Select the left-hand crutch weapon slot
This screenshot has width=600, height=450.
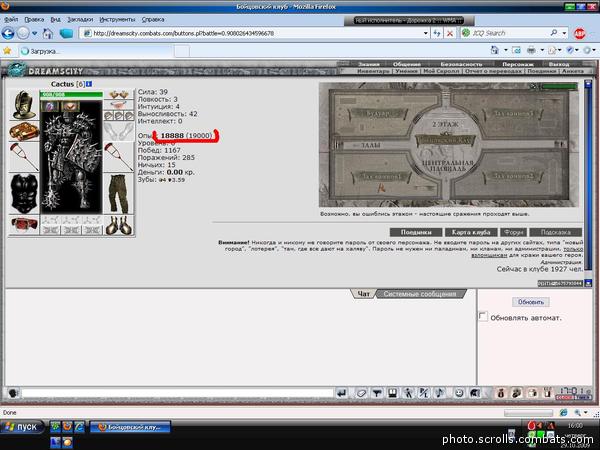24,157
